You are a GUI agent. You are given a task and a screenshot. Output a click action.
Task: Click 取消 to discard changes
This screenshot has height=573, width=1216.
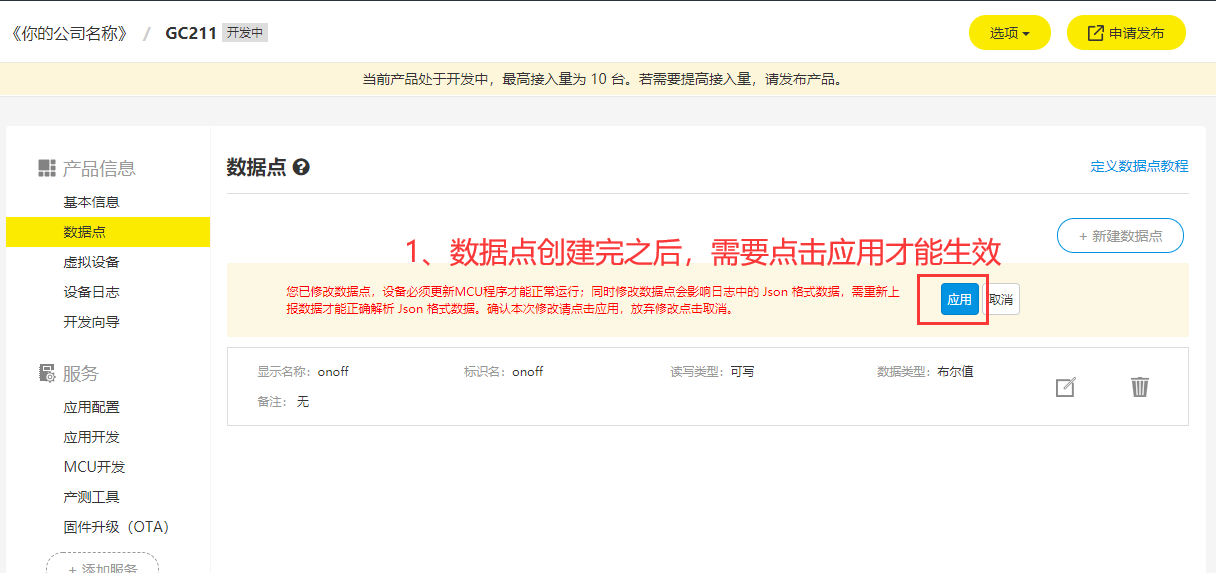(1002, 299)
